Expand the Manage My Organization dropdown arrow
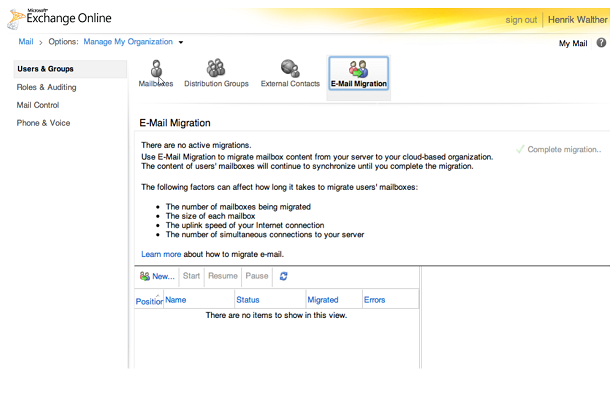The image size is (615, 398). (181, 42)
